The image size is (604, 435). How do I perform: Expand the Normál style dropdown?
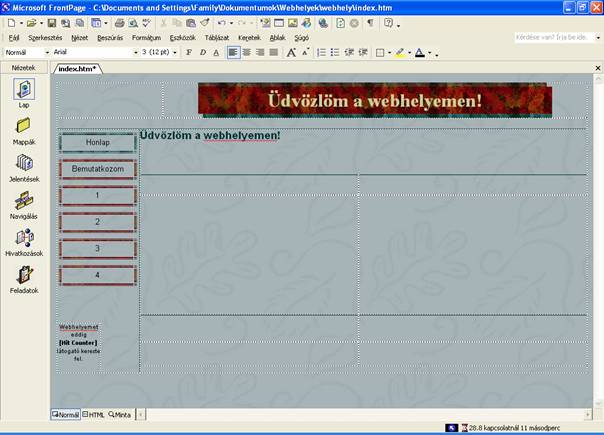point(46,52)
